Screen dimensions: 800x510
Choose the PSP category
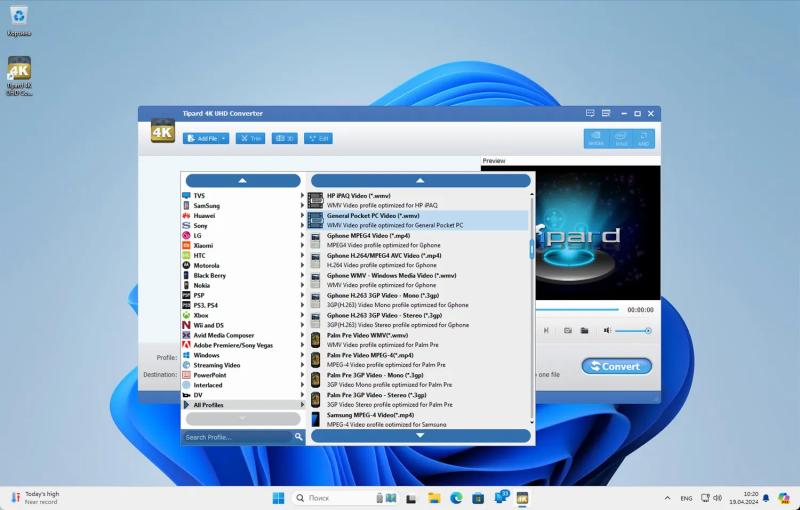(x=243, y=295)
